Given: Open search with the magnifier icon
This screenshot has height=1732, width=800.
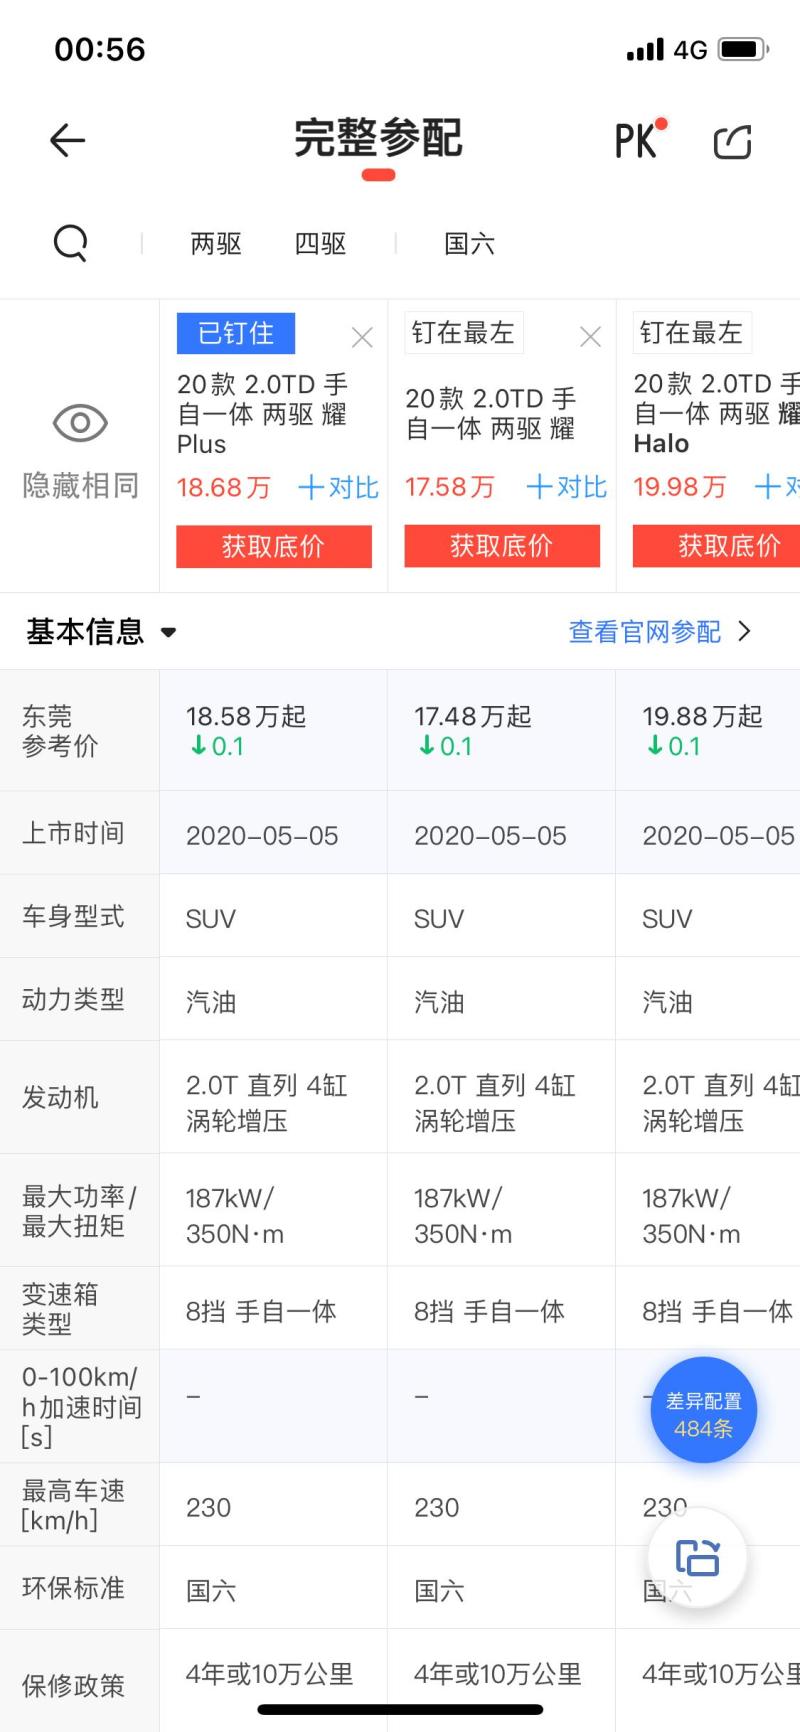Looking at the screenshot, I should [69, 242].
